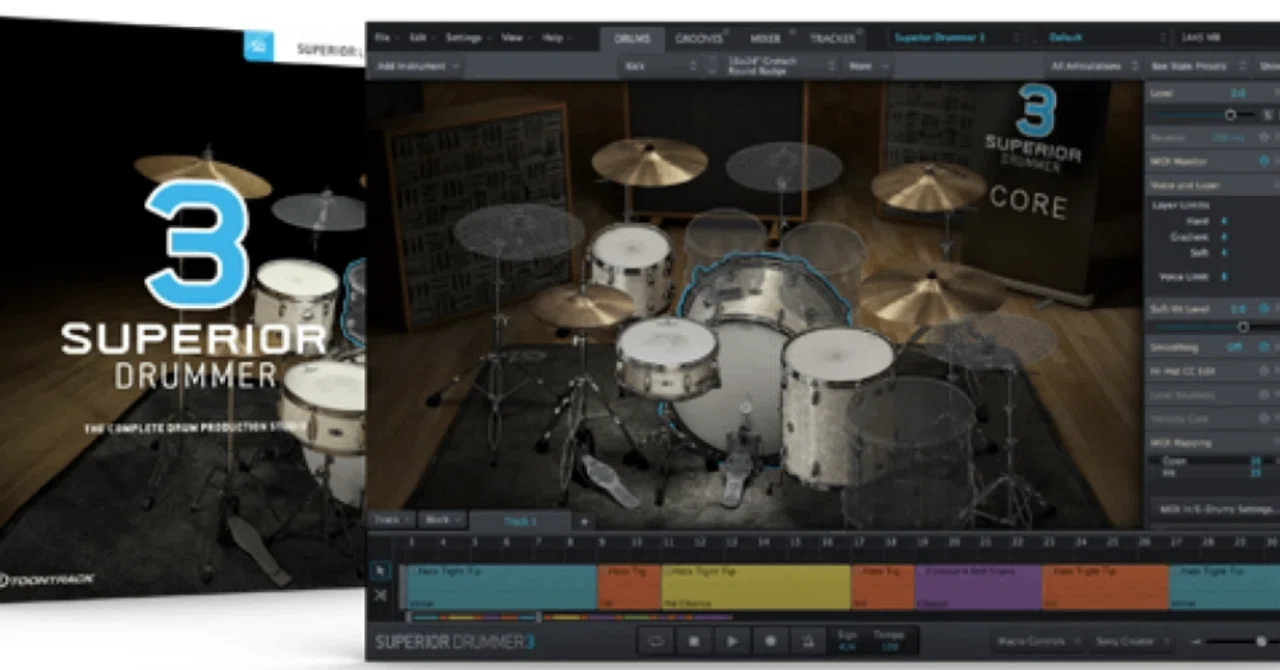Expand the Voice and Layer section

tap(1212, 185)
